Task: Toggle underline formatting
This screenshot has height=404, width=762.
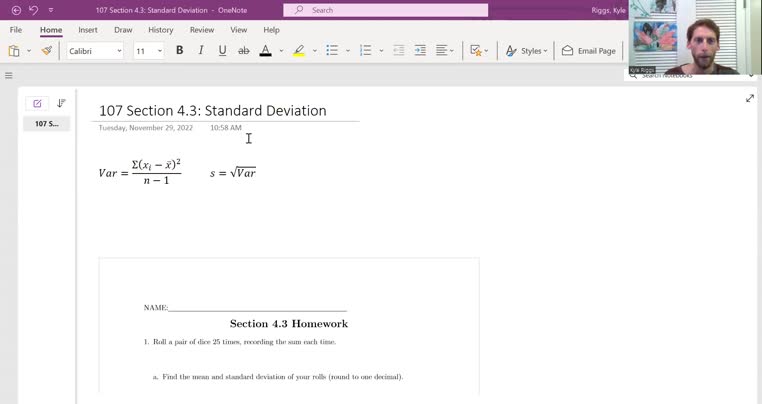Action: (x=222, y=51)
